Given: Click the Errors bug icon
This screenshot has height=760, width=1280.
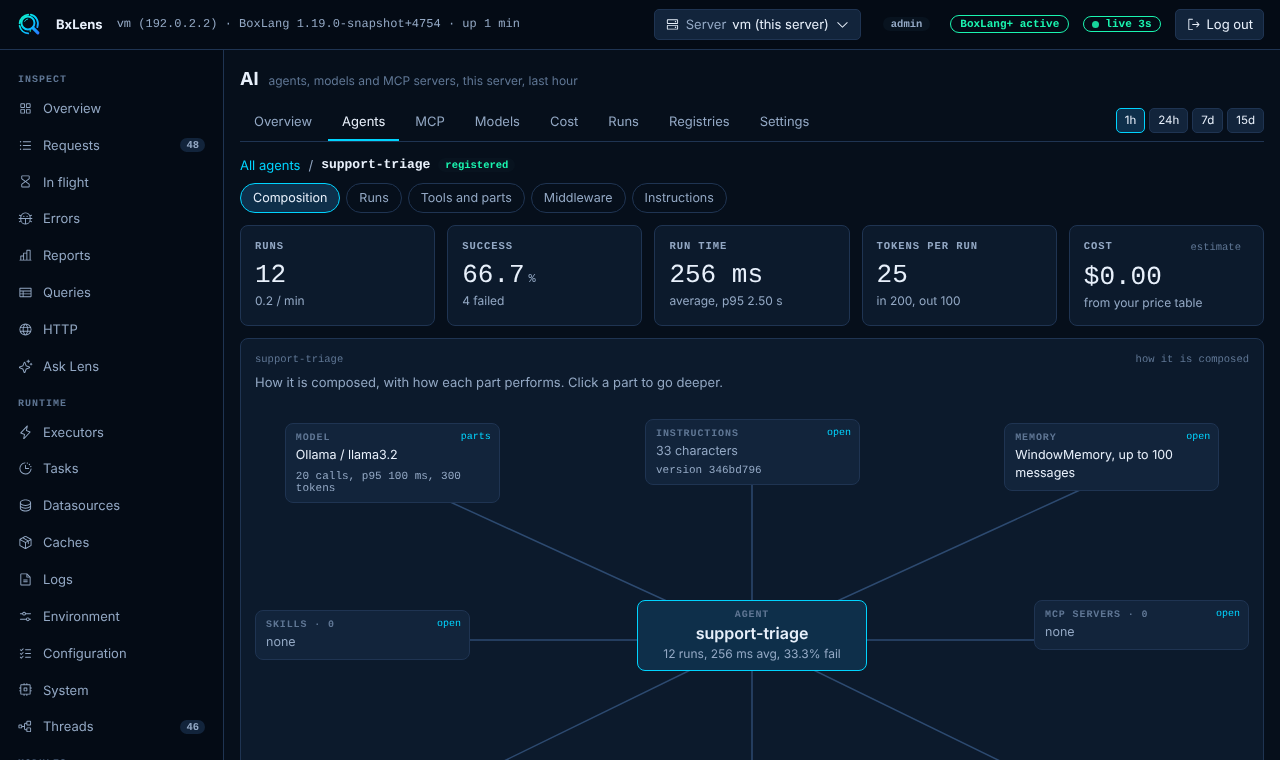Looking at the screenshot, I should pos(25,218).
